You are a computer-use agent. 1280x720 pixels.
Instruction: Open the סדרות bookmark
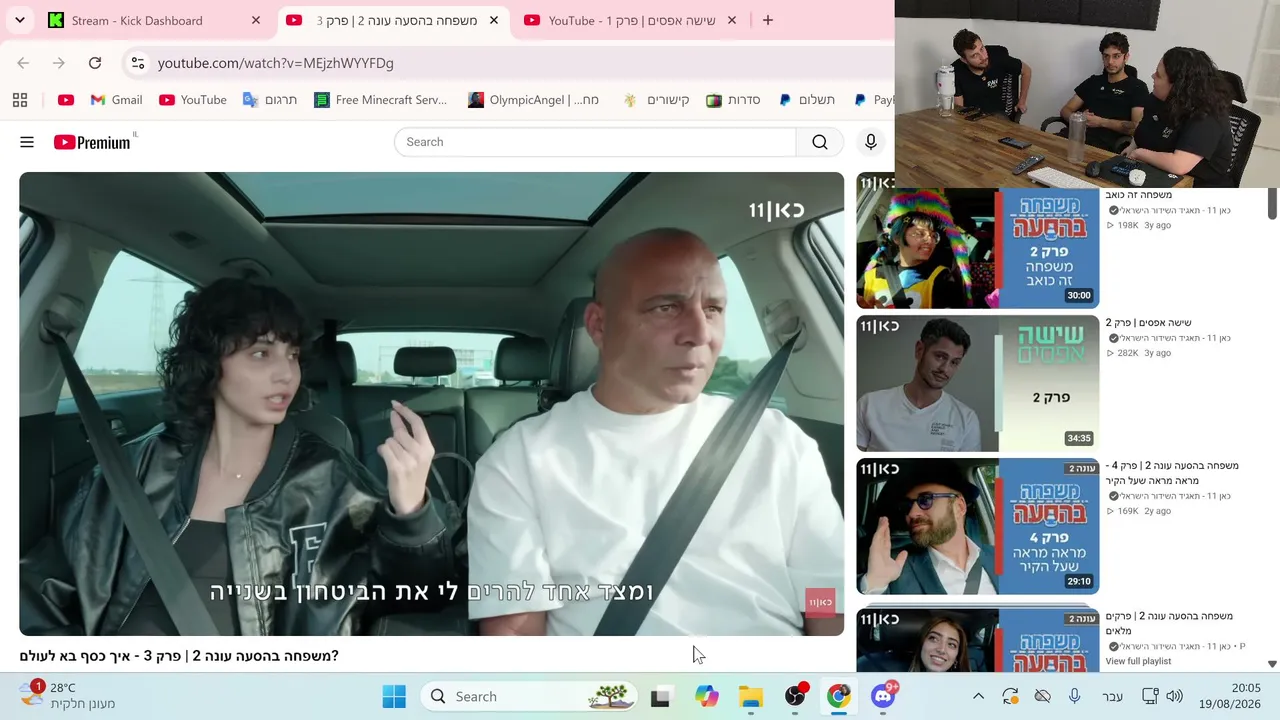[x=733, y=100]
